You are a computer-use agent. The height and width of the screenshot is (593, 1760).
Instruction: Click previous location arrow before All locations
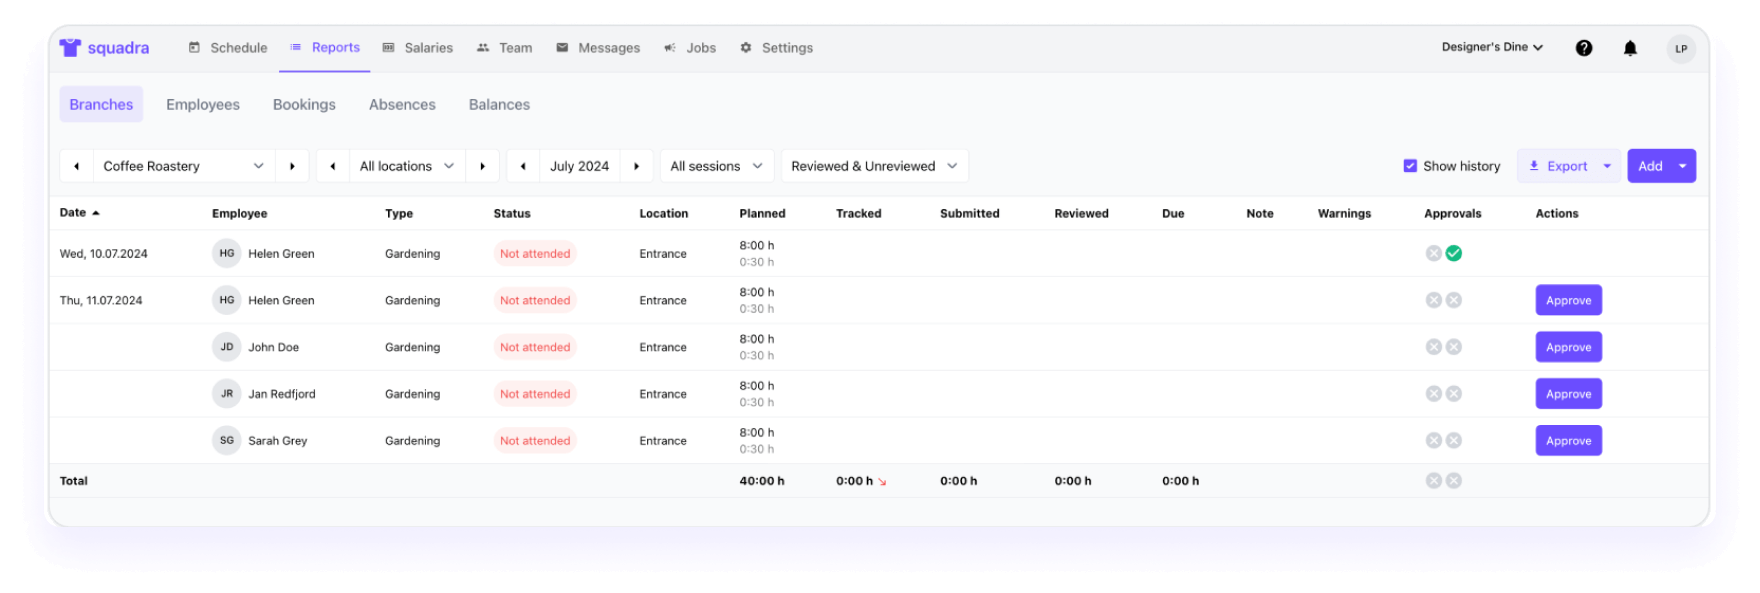(x=333, y=166)
